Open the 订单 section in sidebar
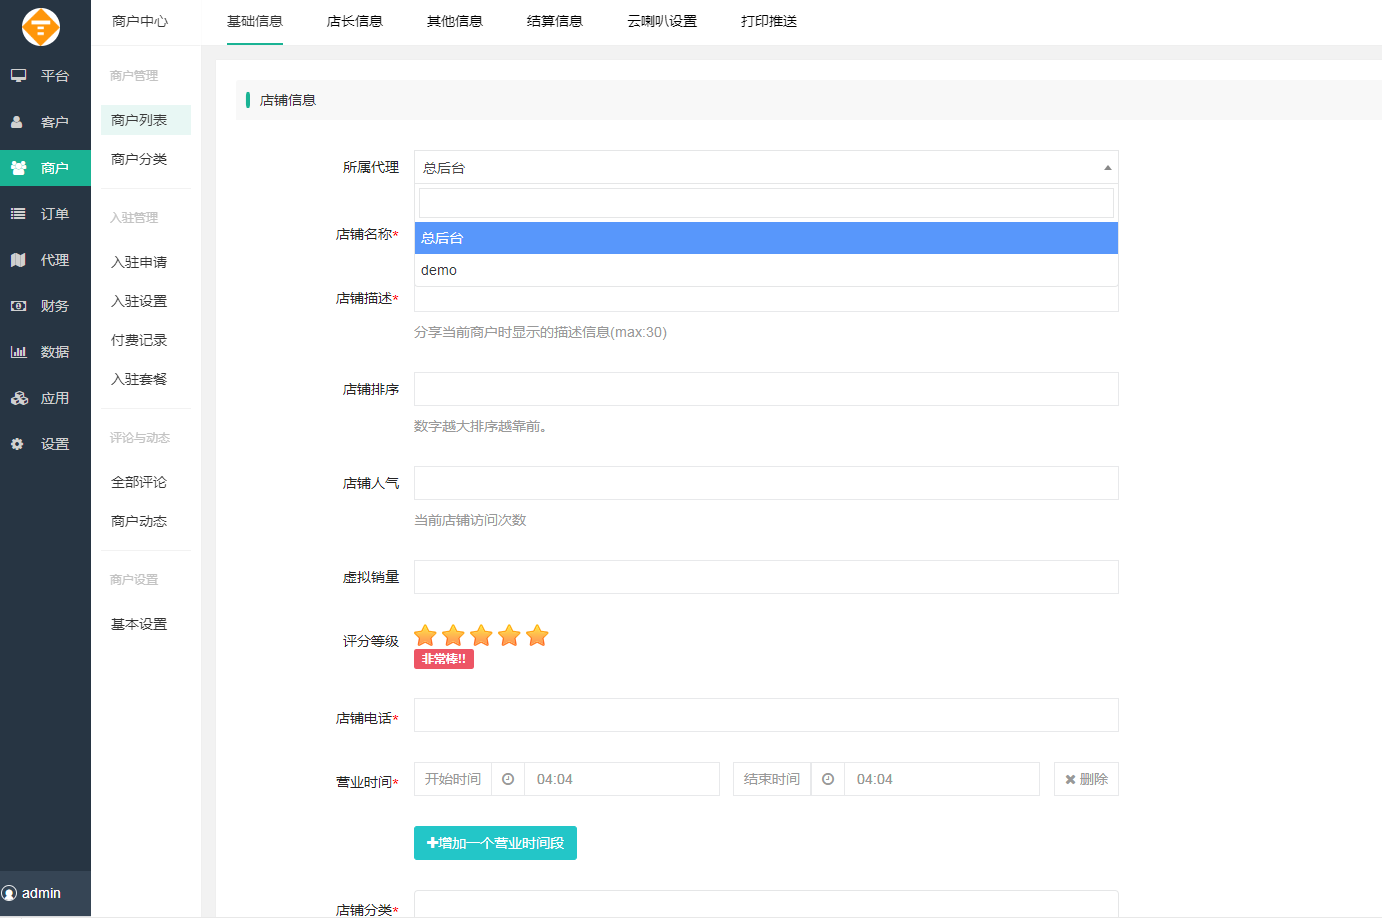 pyautogui.click(x=18, y=213)
